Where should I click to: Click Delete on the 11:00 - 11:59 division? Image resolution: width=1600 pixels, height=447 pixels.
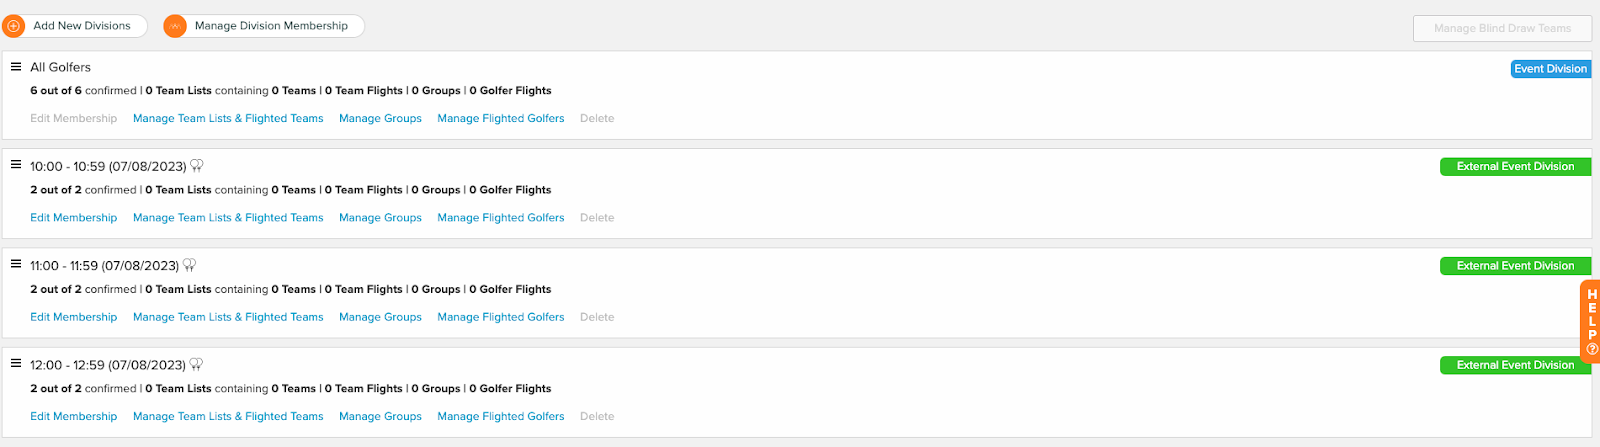pyautogui.click(x=597, y=317)
